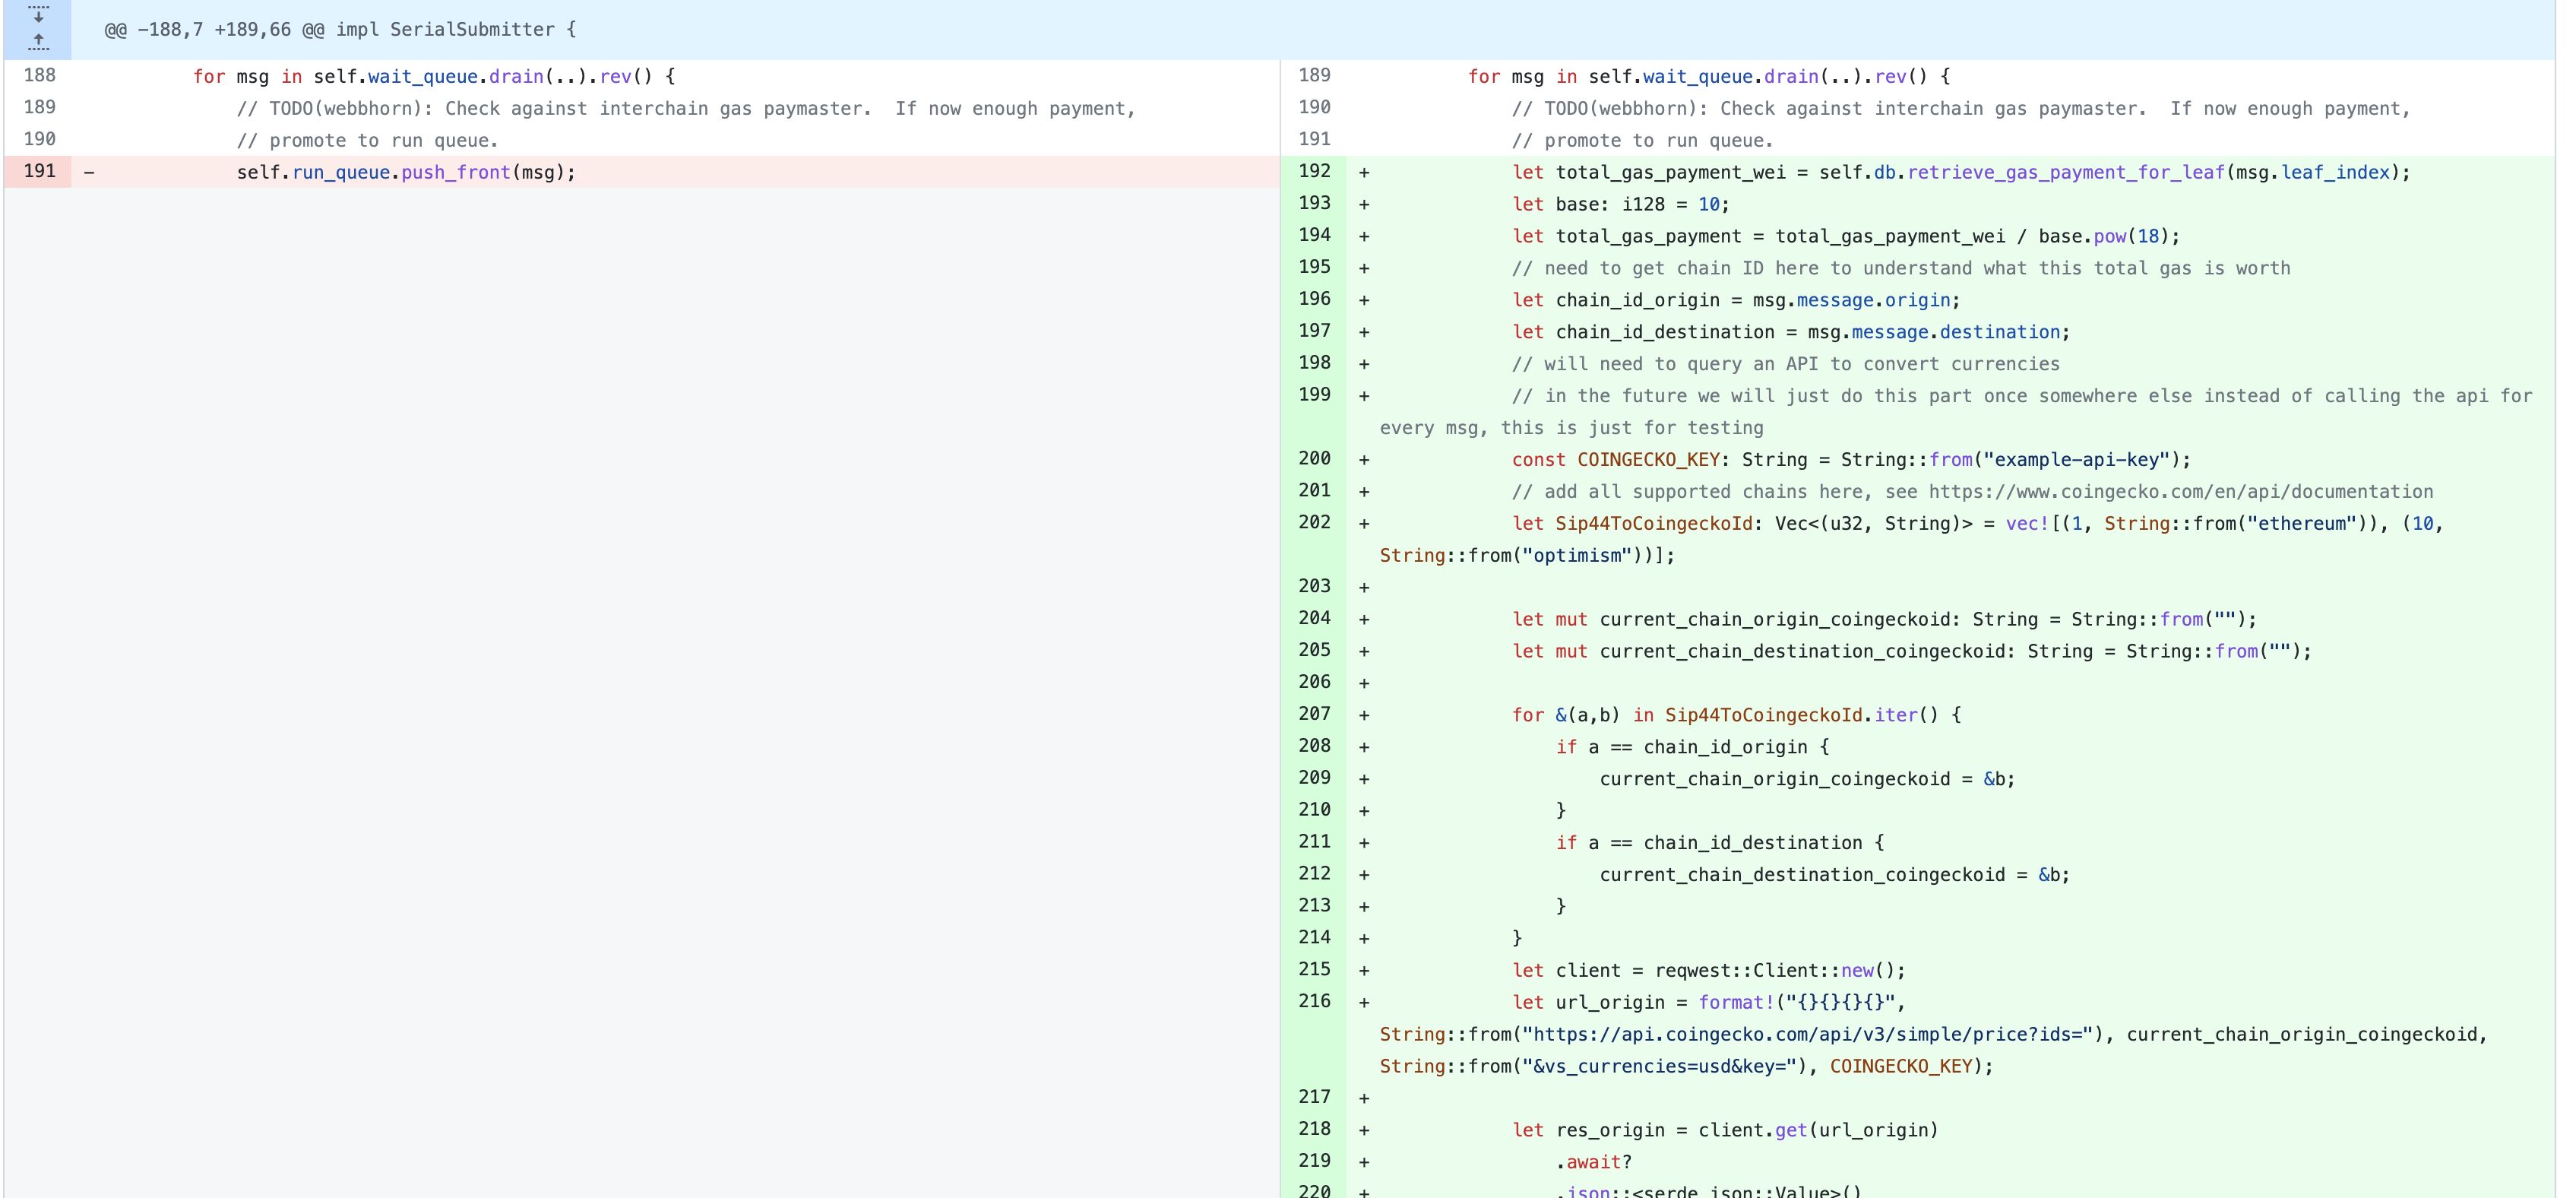This screenshot has height=1198, width=2576.
Task: Click 'format!' macro on line 216
Action: 1736,1003
